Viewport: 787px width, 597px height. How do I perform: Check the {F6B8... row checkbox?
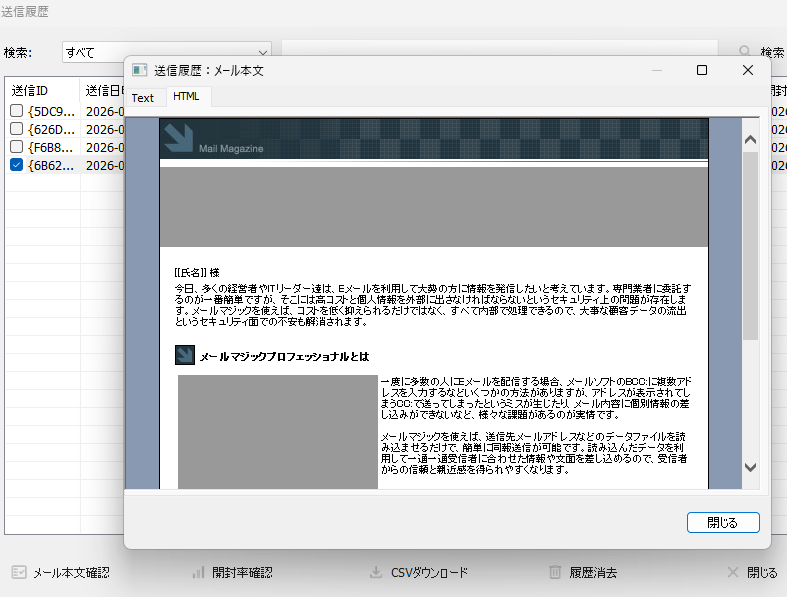(x=17, y=147)
